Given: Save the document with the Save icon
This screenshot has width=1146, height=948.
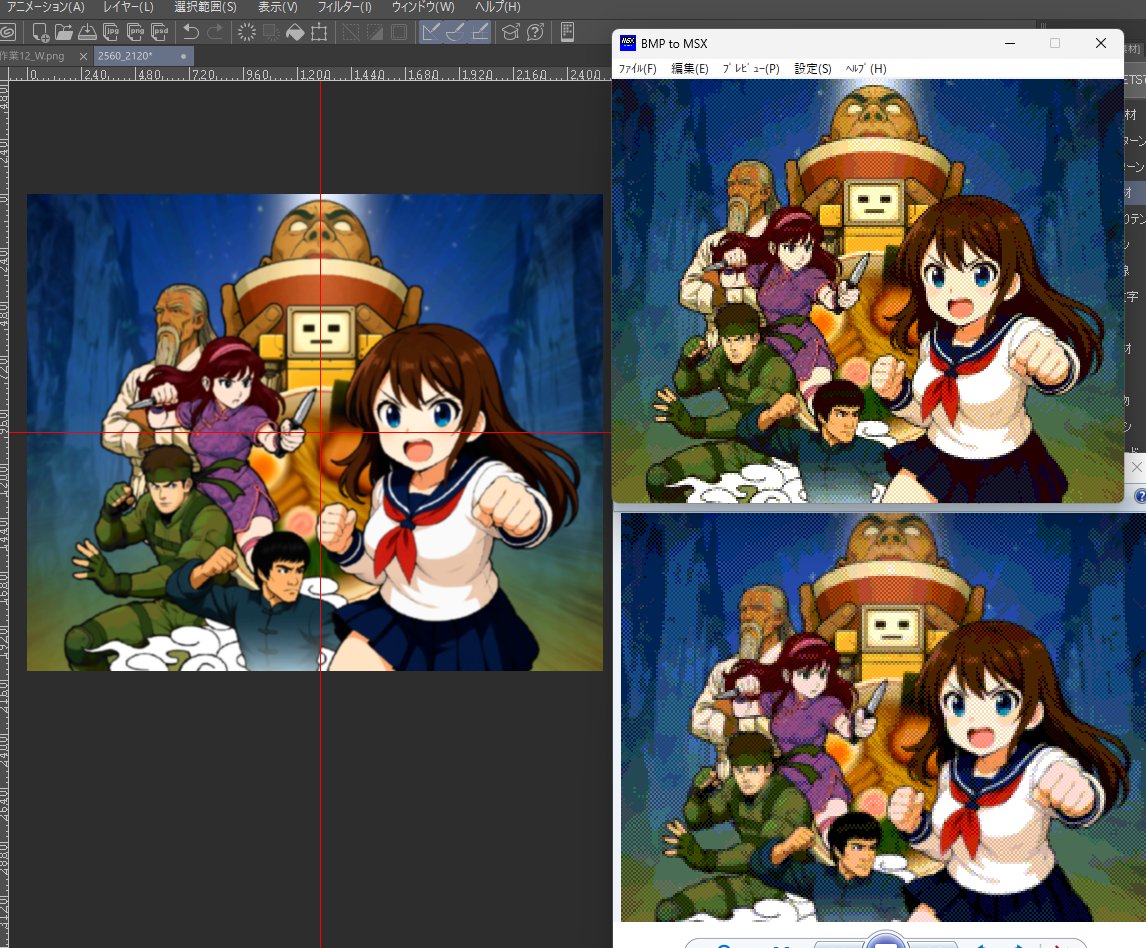Looking at the screenshot, I should [x=87, y=32].
